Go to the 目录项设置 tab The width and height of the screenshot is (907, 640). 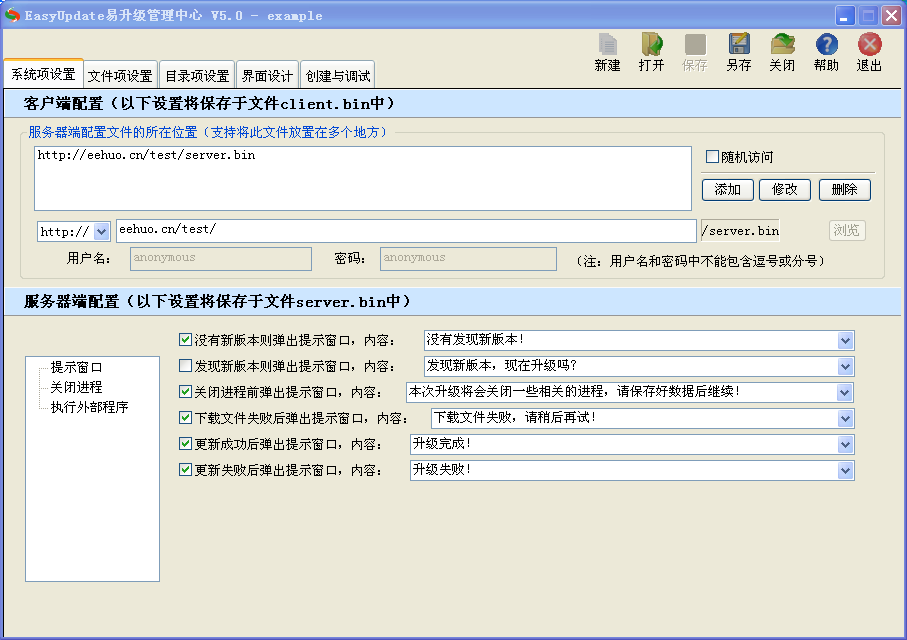pos(197,76)
